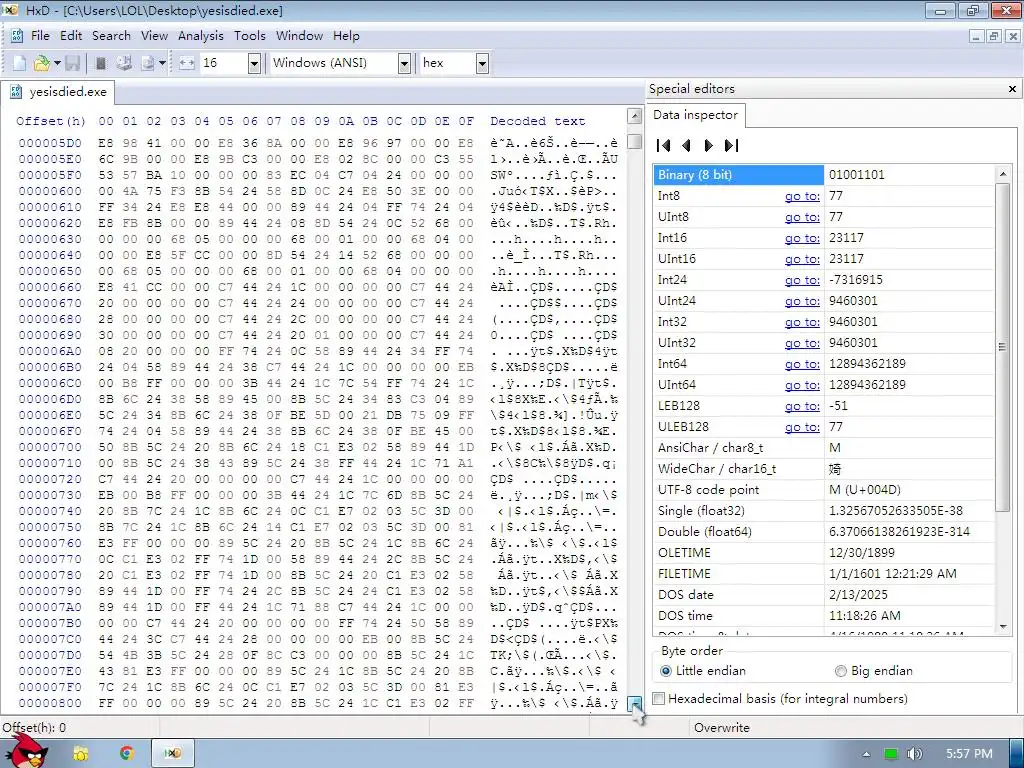This screenshot has height=768, width=1024.
Task: Close the Special editors panel
Action: [1012, 89]
